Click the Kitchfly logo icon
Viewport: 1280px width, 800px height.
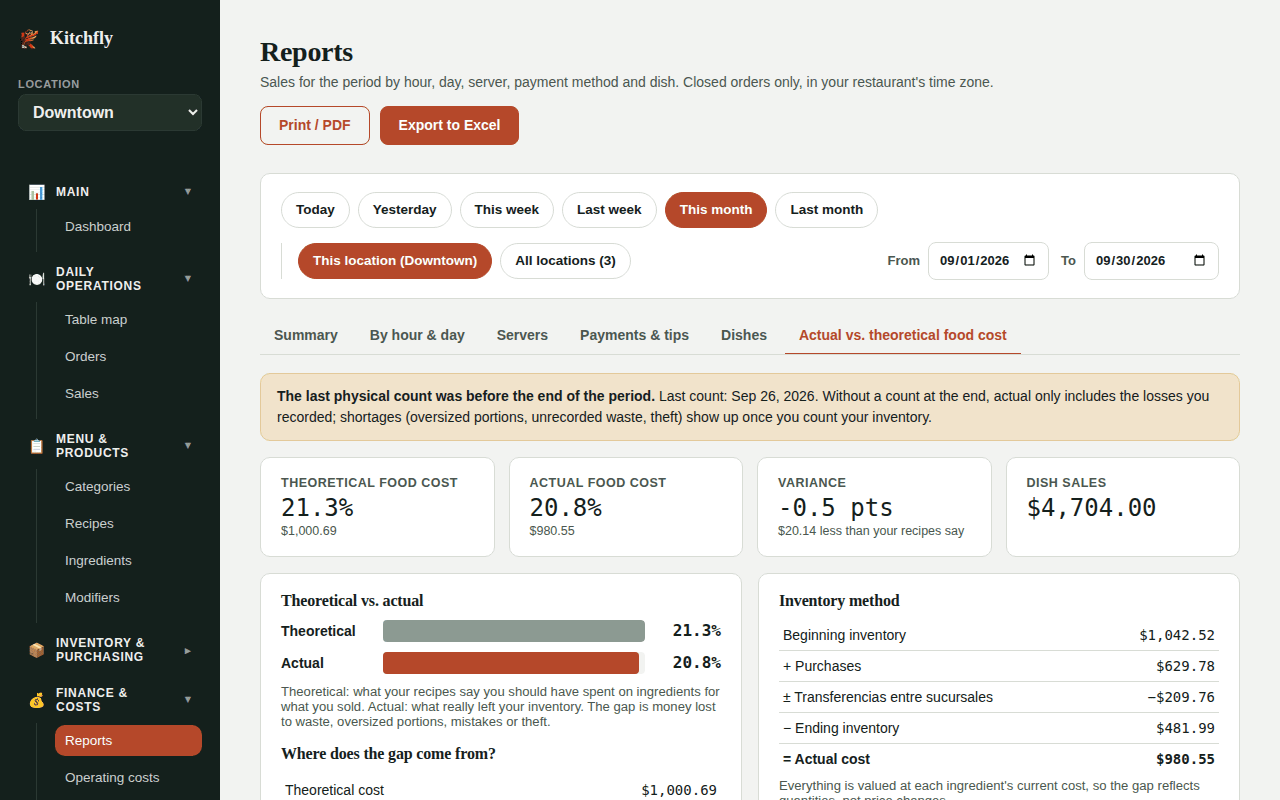tap(29, 39)
